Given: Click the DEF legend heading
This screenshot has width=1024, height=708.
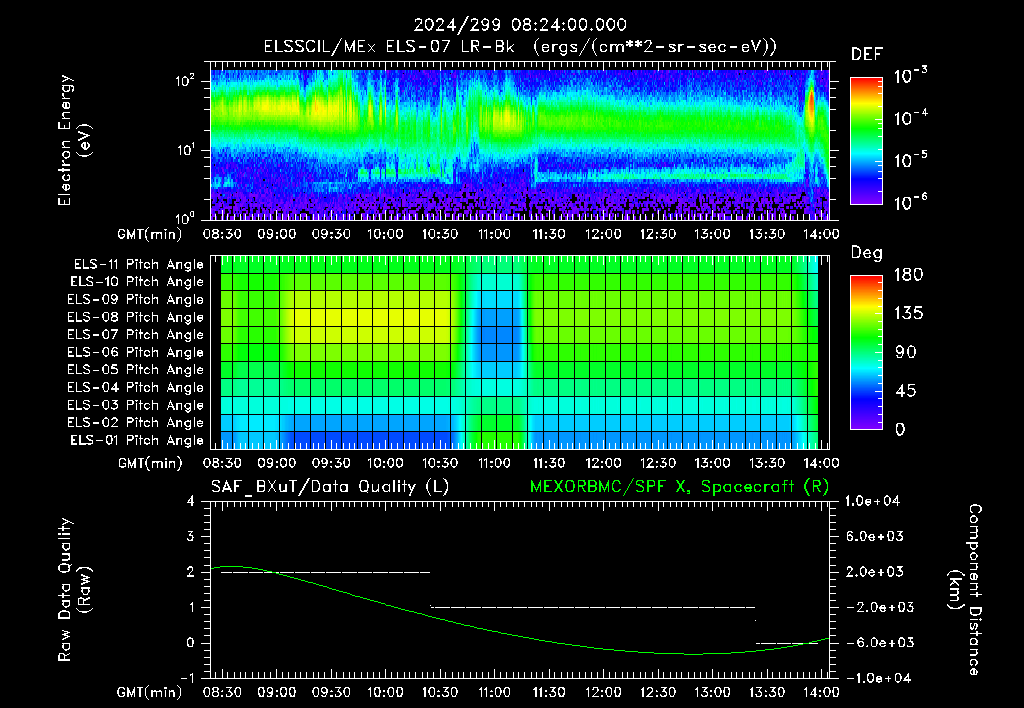Looking at the screenshot, I should tap(867, 55).
